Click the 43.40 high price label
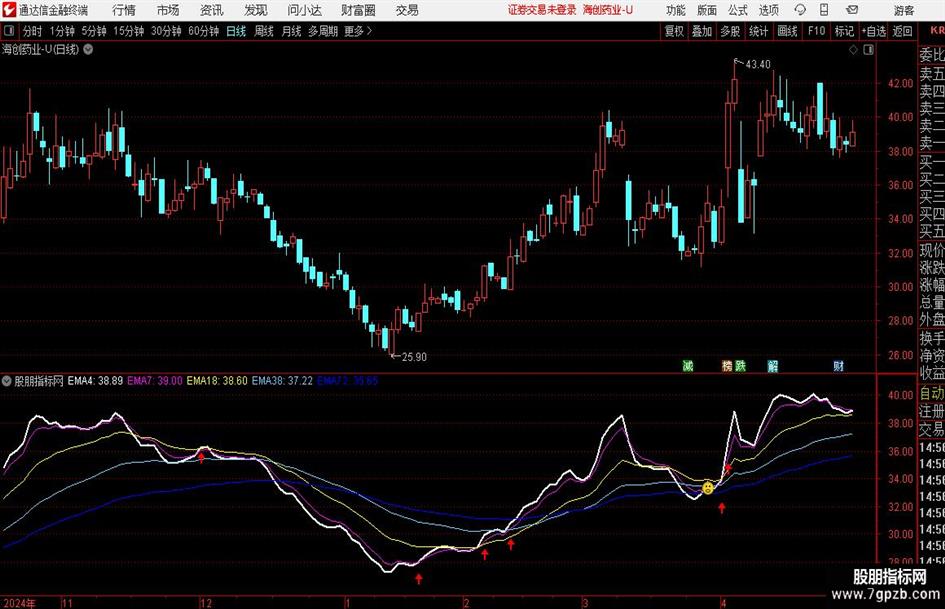This screenshot has height=609, width=945. (x=758, y=65)
